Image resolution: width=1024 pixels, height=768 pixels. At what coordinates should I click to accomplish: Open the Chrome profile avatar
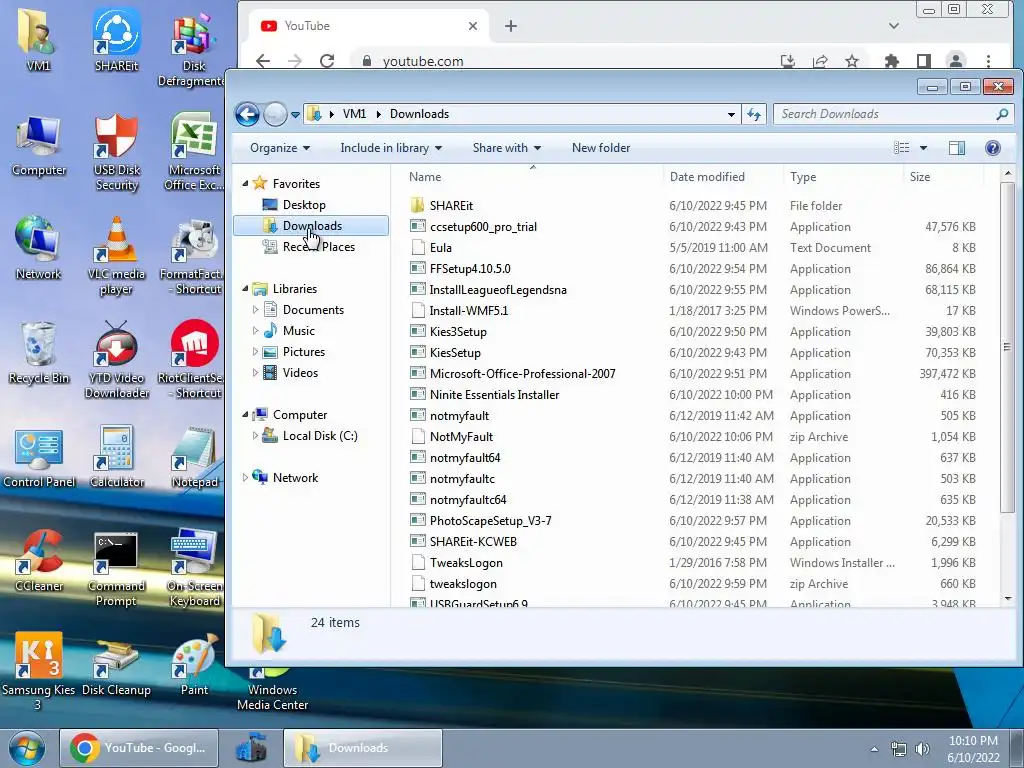pyautogui.click(x=955, y=61)
